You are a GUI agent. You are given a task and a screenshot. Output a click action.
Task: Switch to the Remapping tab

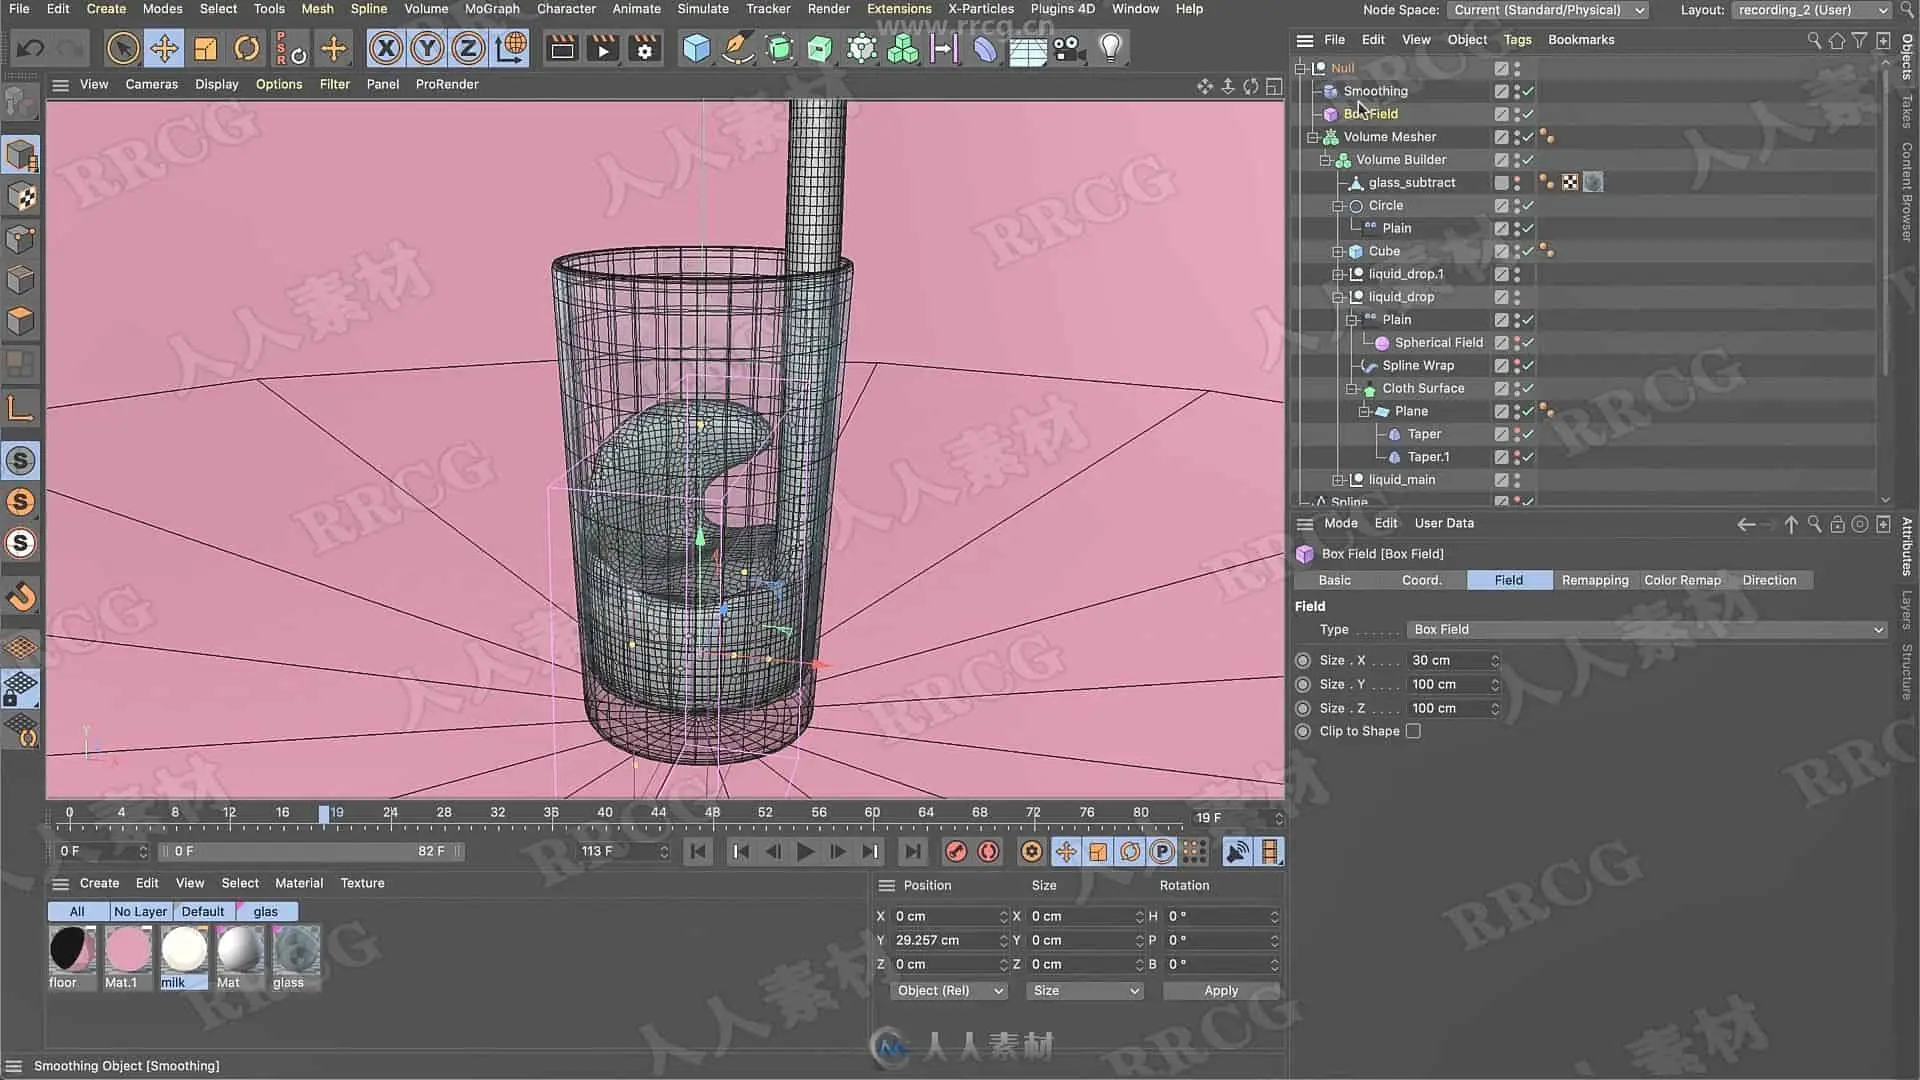pyautogui.click(x=1595, y=580)
